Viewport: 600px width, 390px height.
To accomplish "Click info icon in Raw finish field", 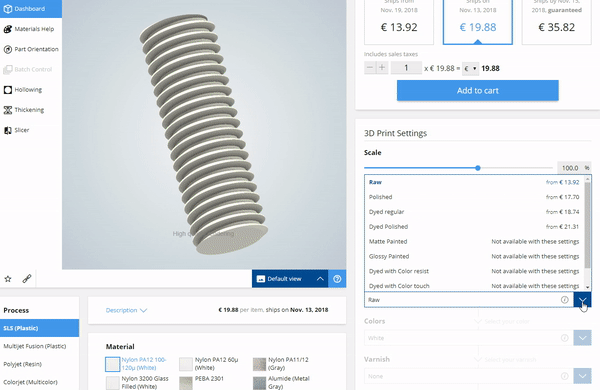I will pos(564,300).
